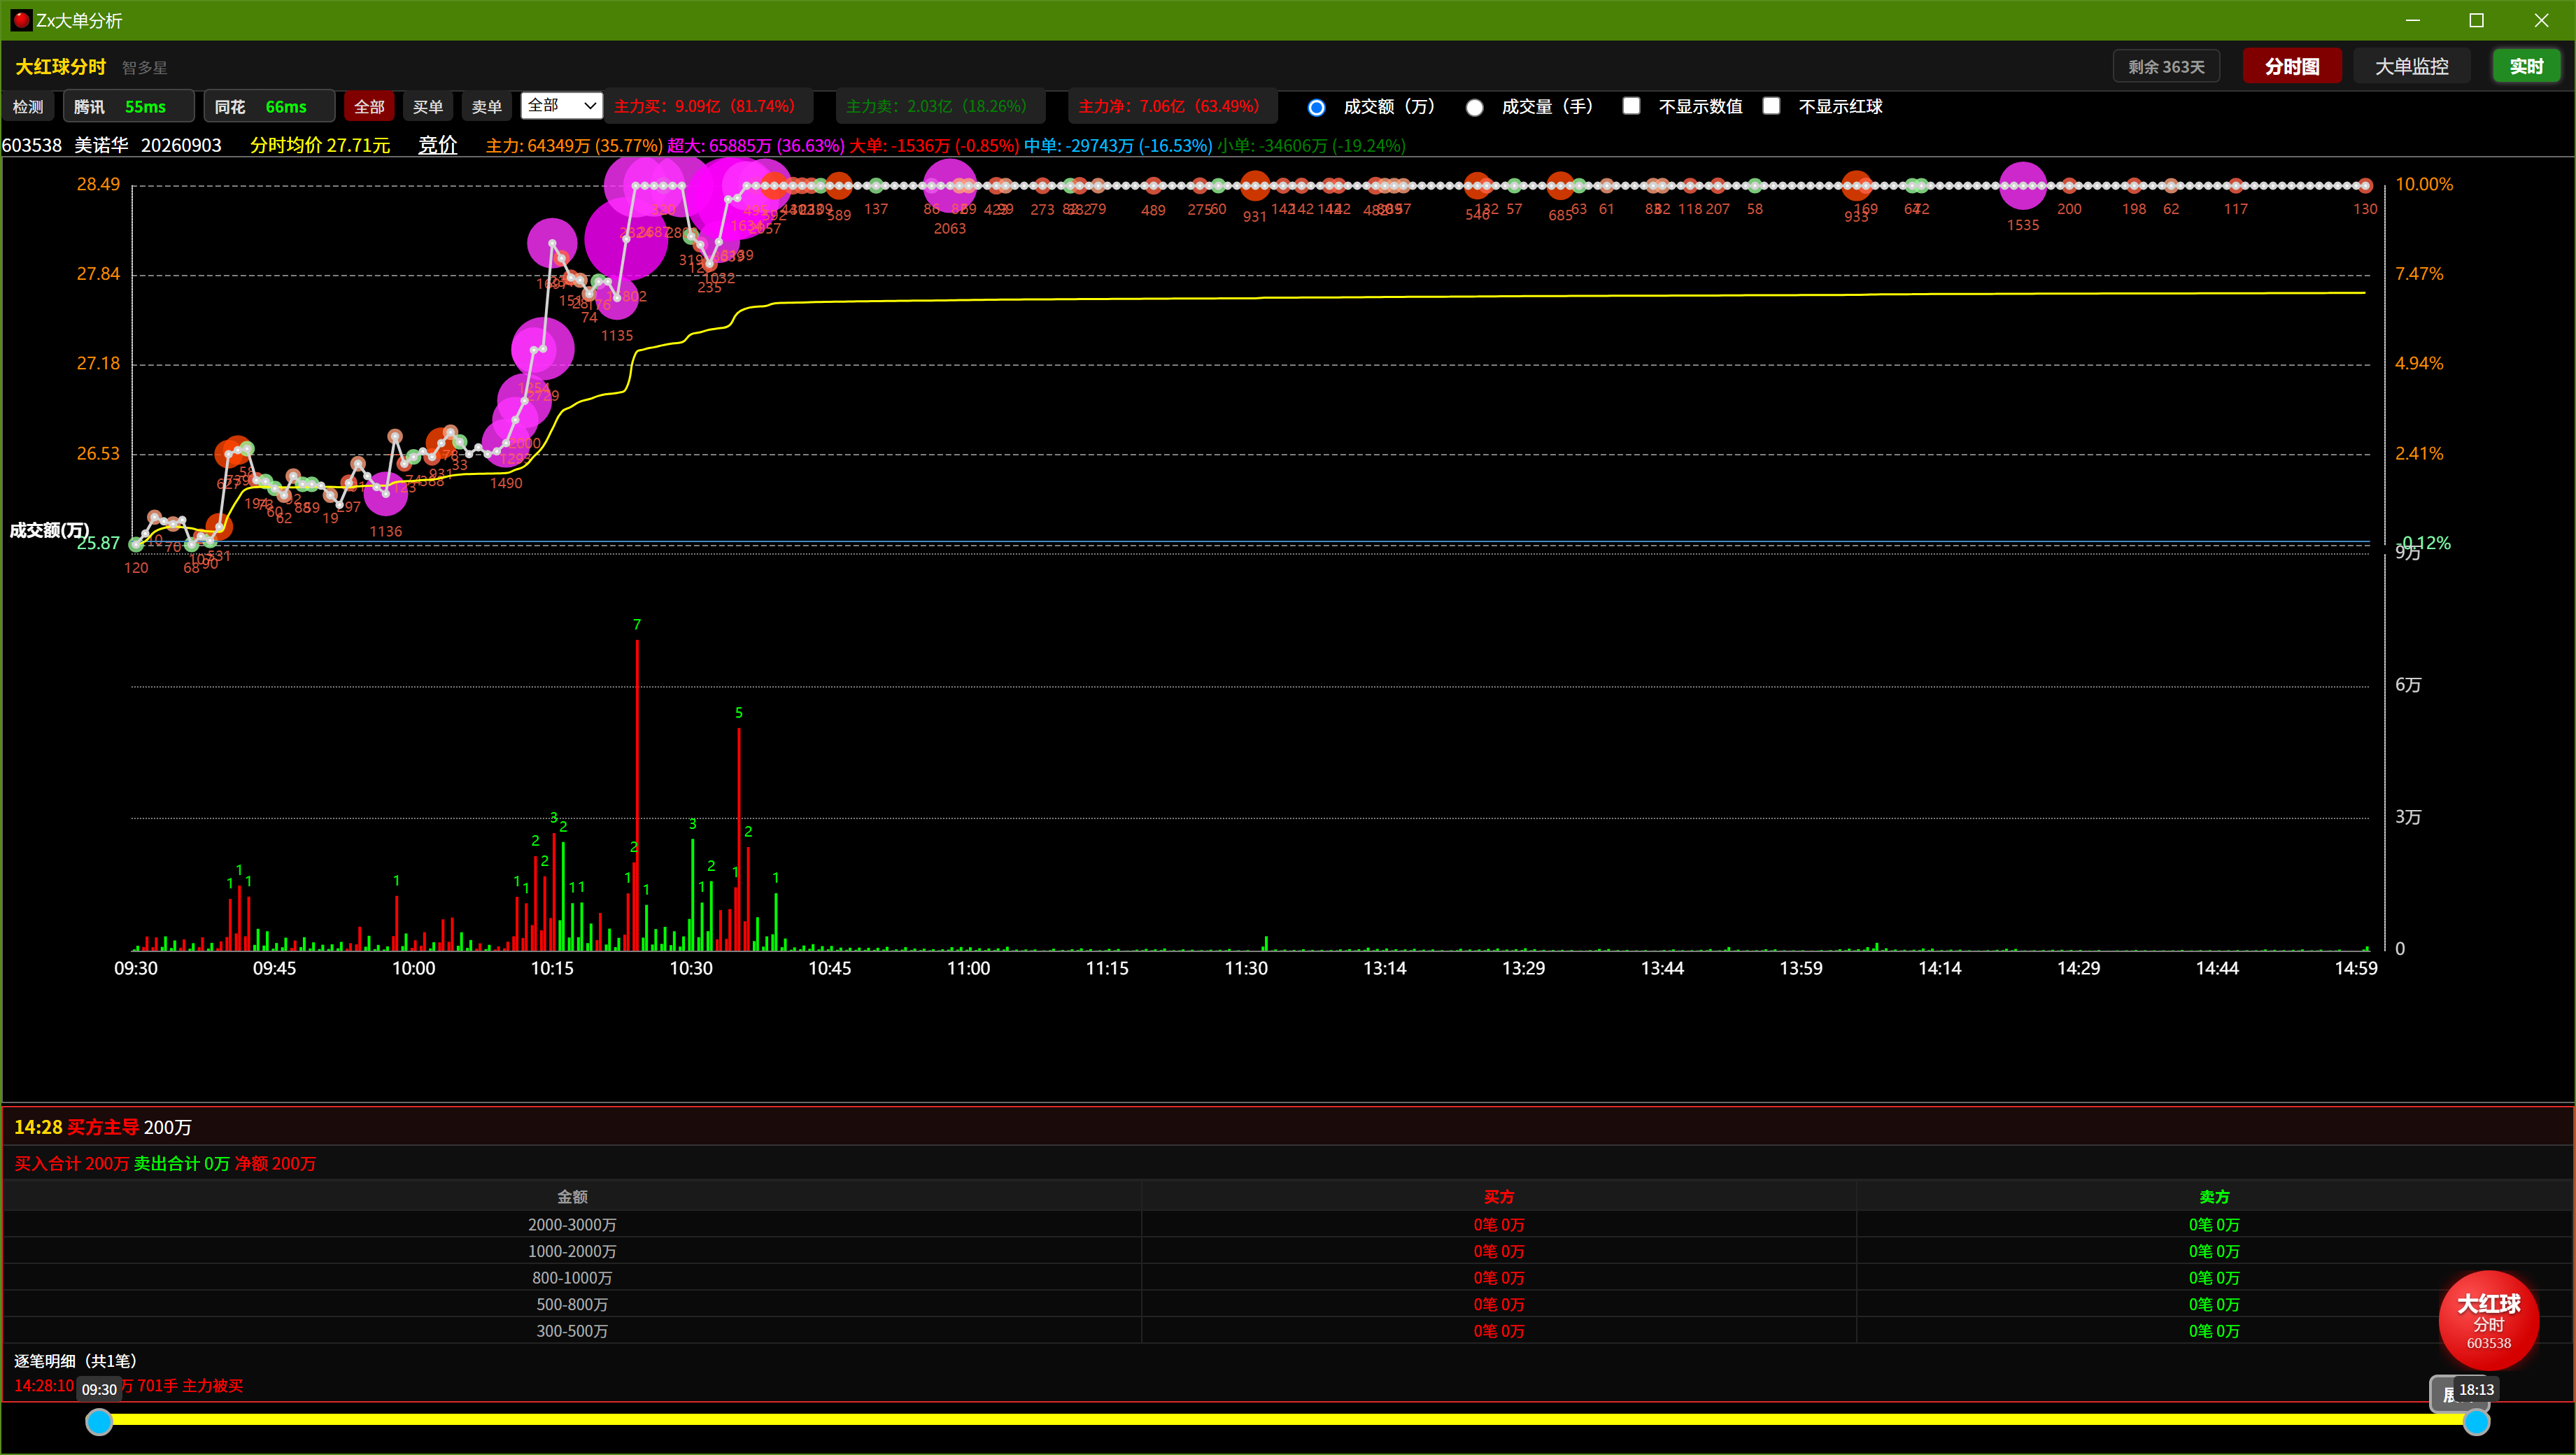
Task: Click the 买方 column header
Action: click(1498, 1197)
